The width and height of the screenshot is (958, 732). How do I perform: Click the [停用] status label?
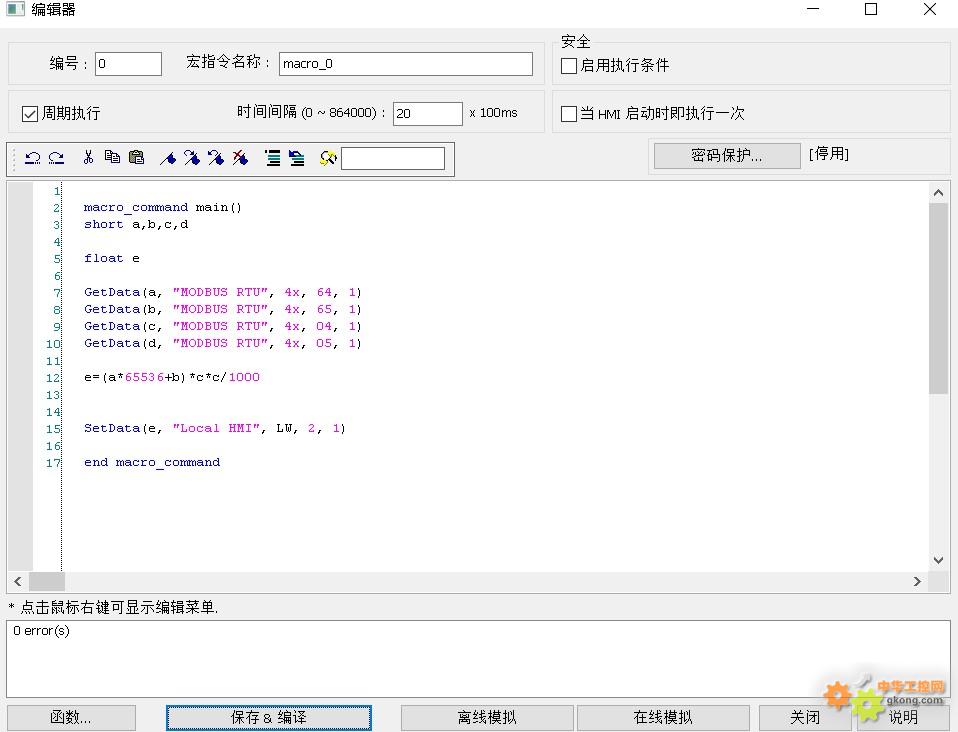click(x=828, y=154)
